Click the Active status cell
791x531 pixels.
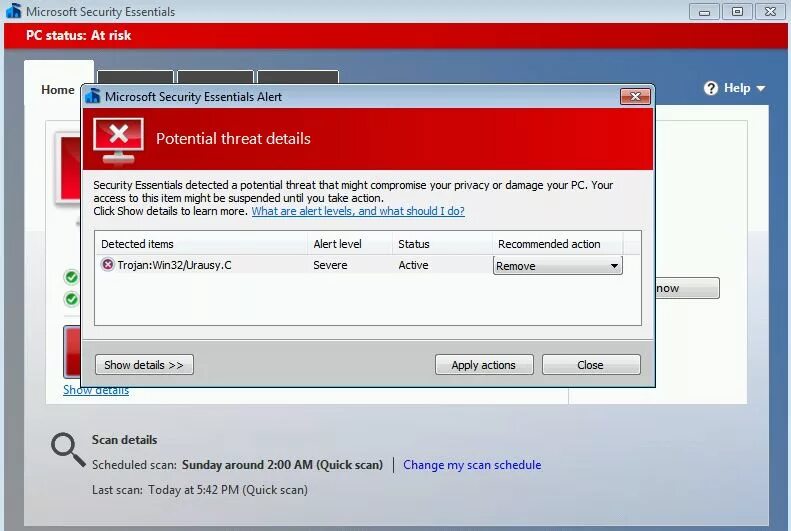413,265
